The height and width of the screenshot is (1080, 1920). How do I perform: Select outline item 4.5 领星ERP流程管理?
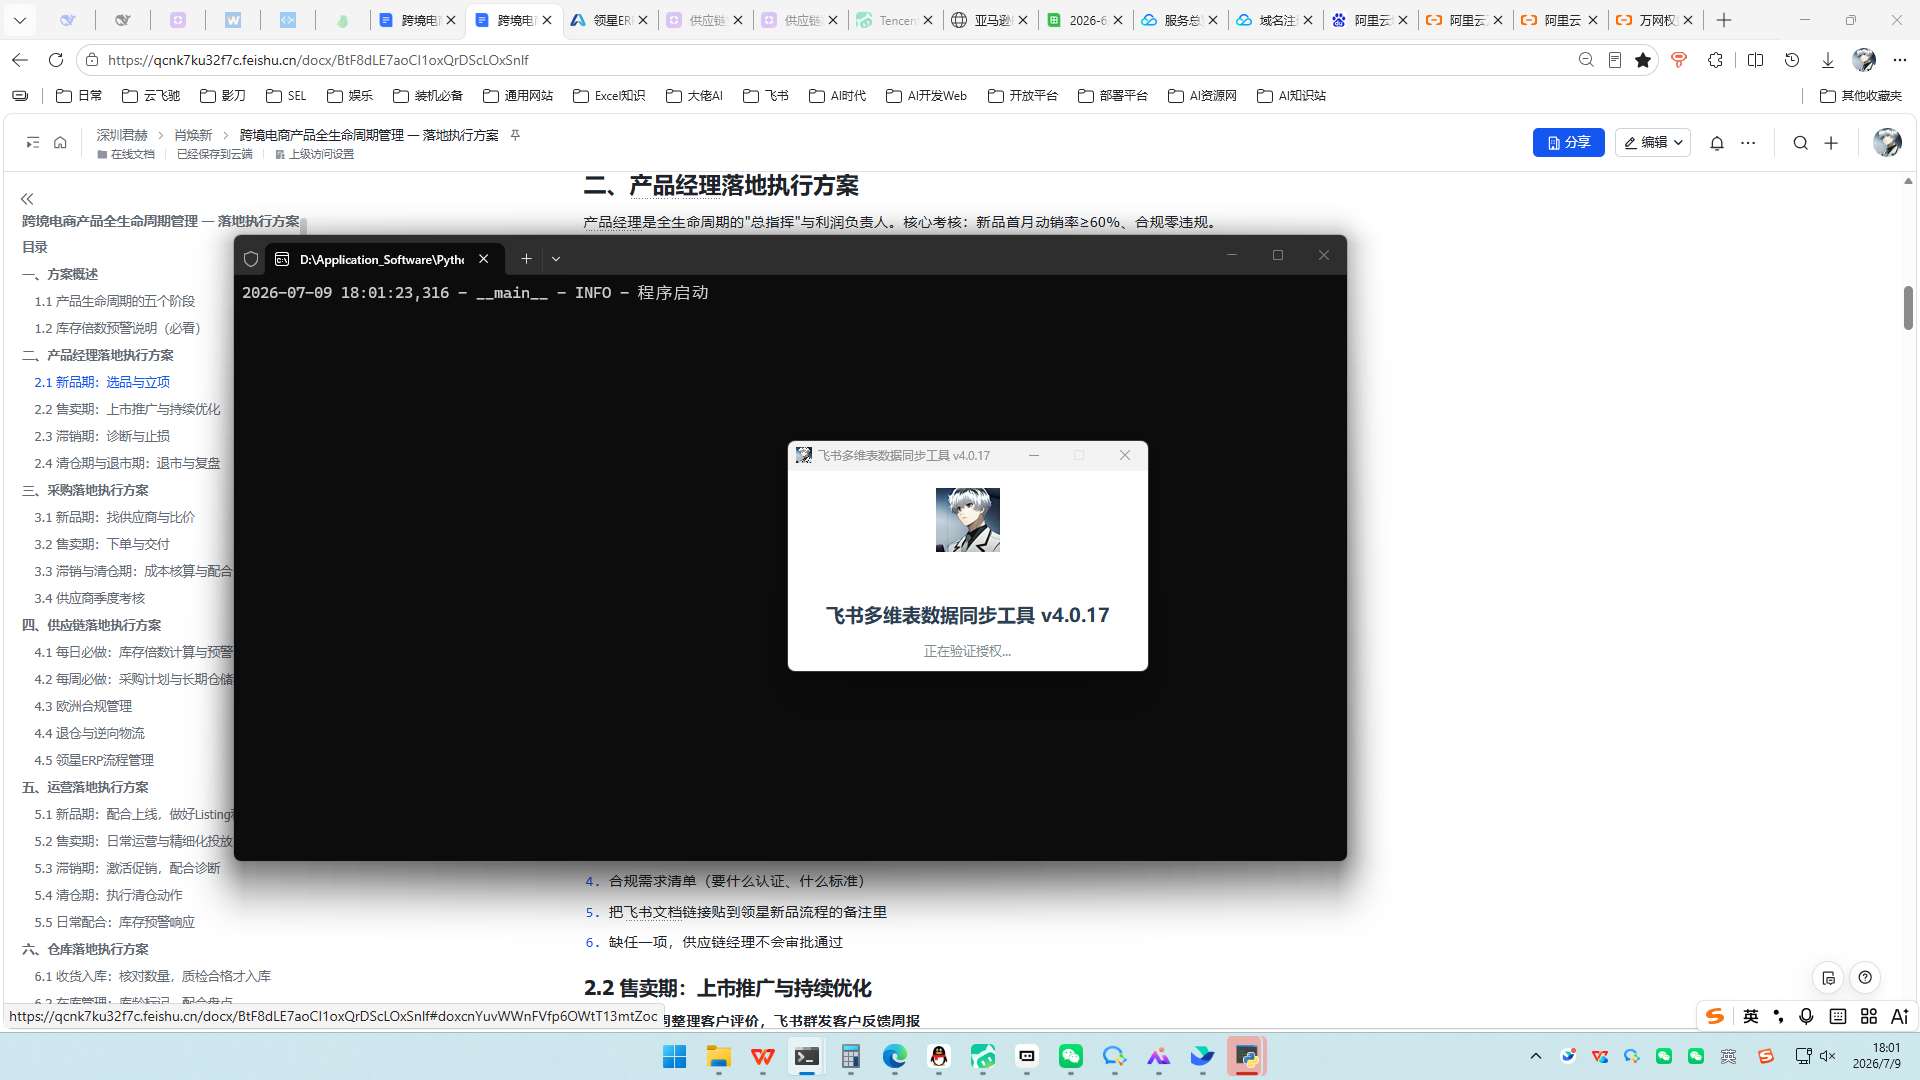(x=94, y=760)
